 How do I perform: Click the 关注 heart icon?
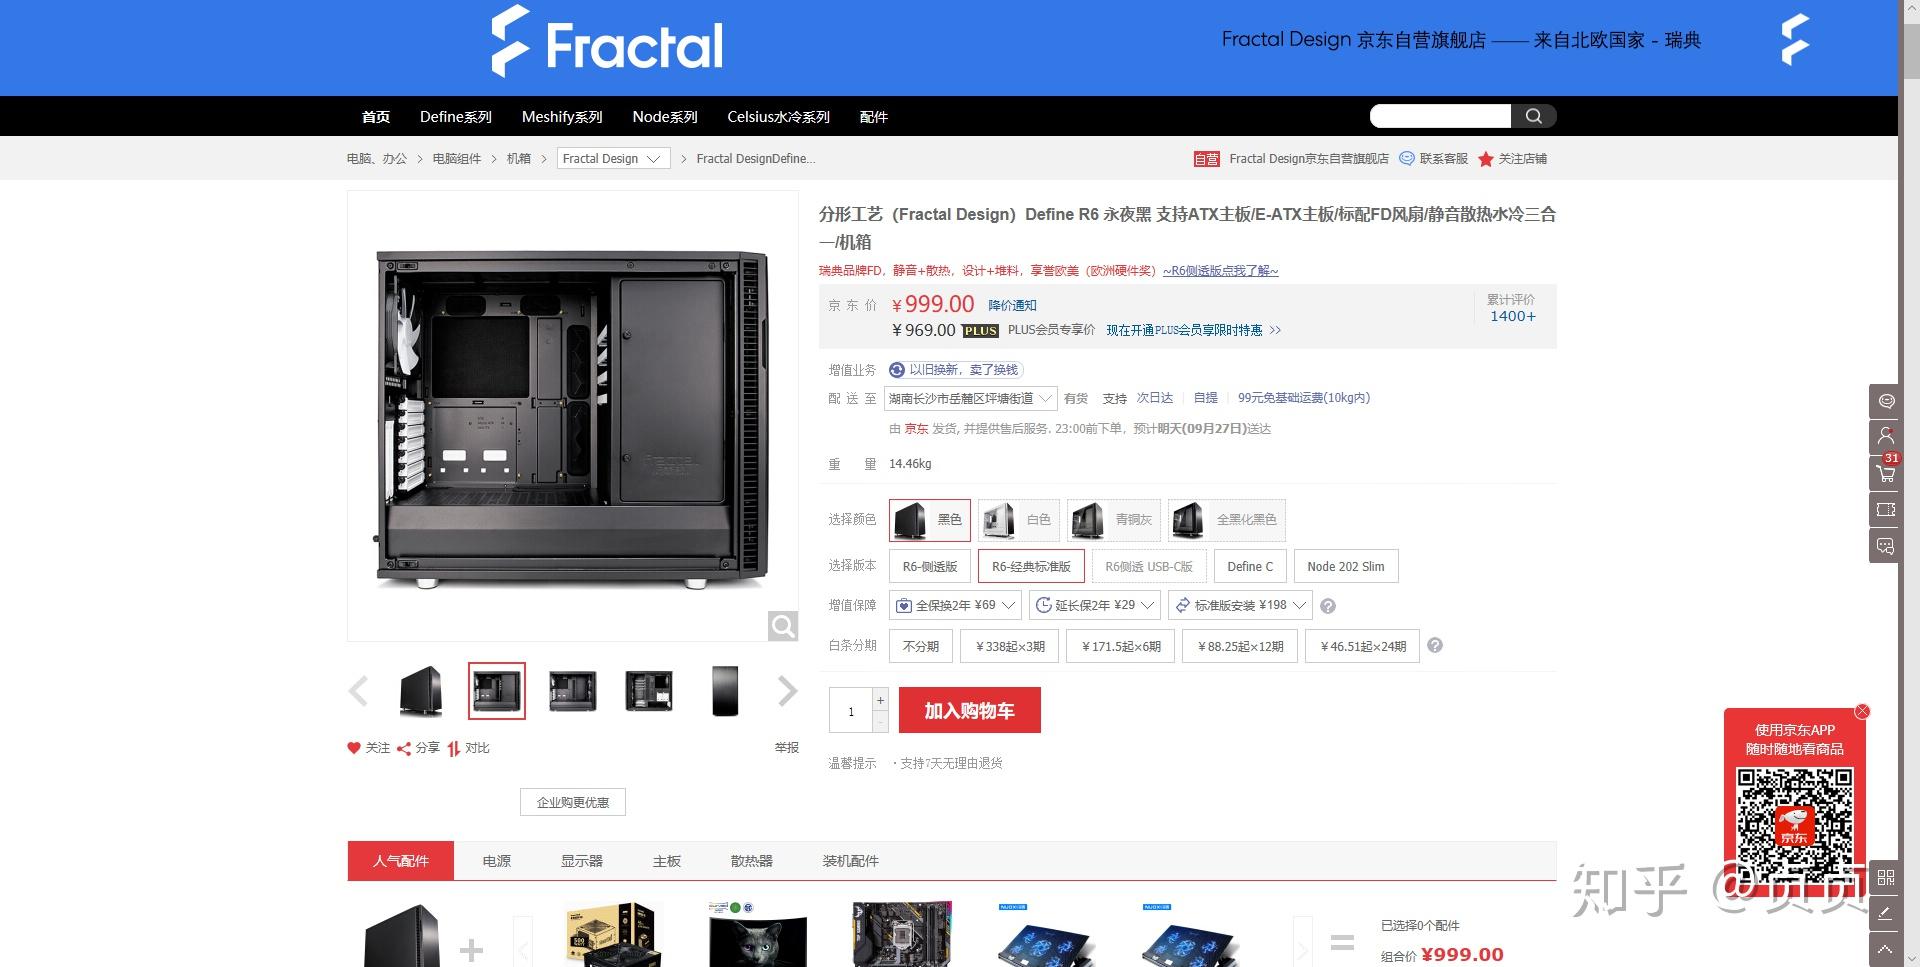353,748
